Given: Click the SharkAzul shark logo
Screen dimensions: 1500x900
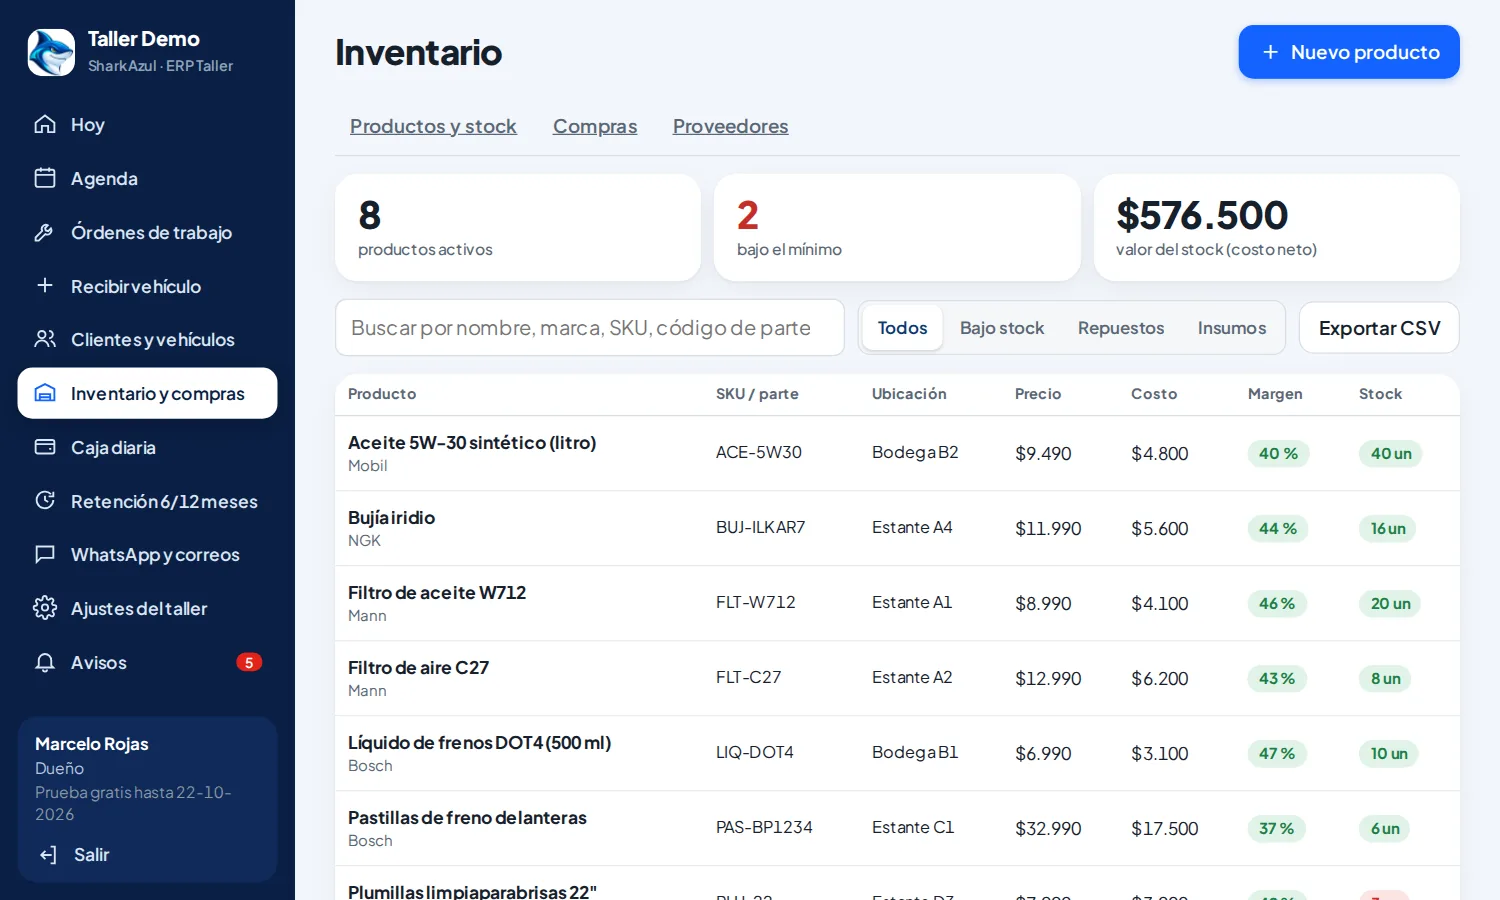Looking at the screenshot, I should 51,52.
